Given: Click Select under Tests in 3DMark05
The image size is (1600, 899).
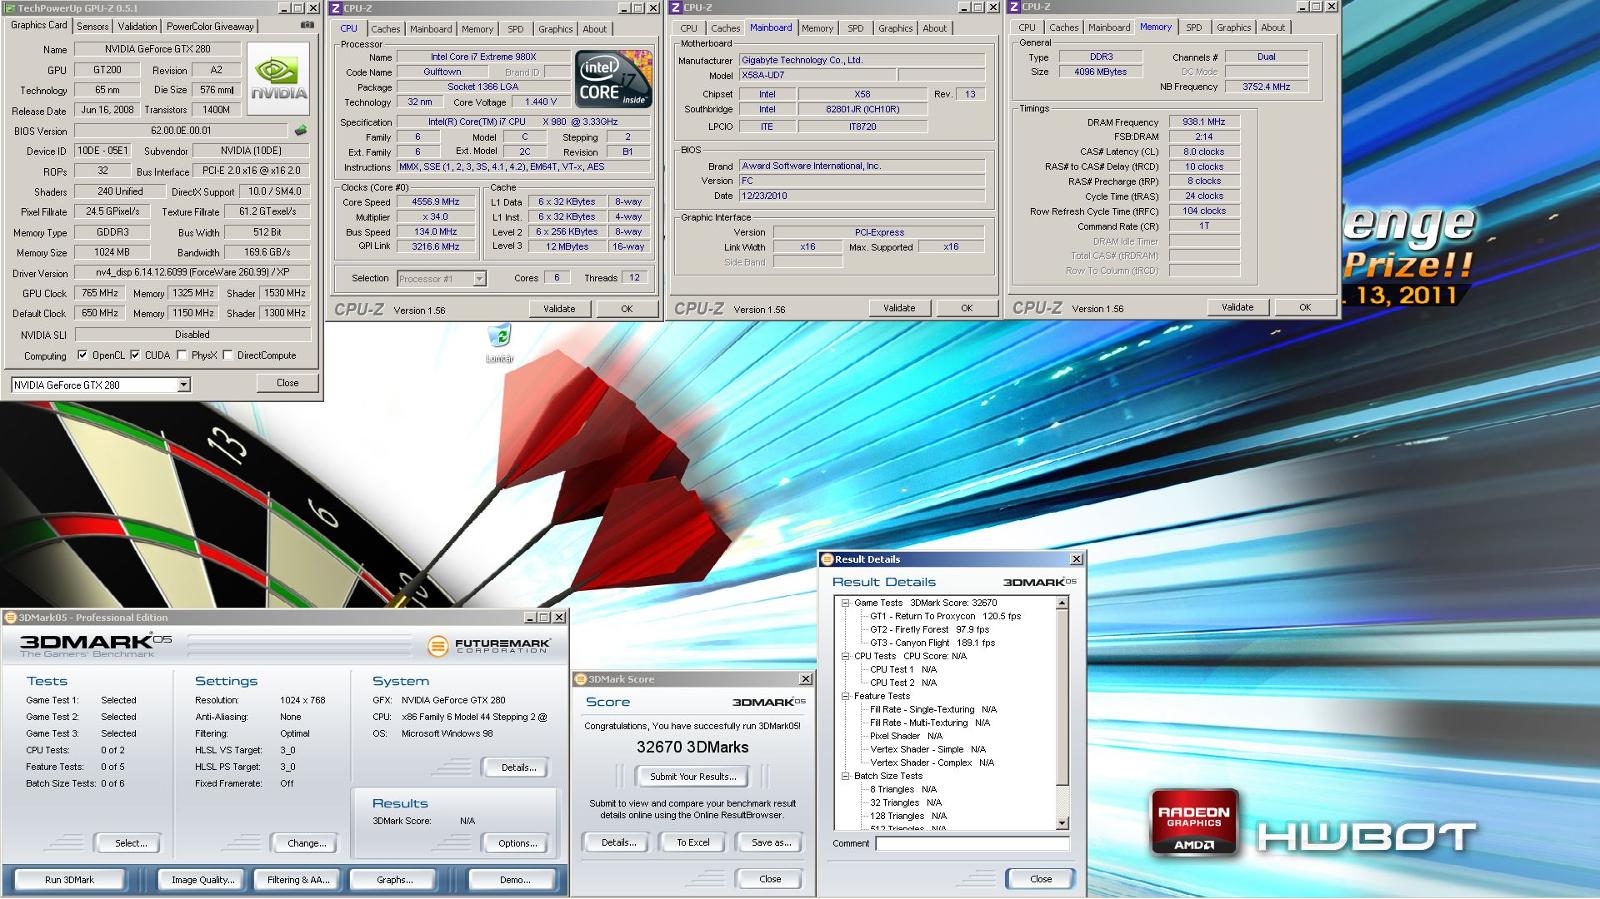Looking at the screenshot, I should [130, 843].
